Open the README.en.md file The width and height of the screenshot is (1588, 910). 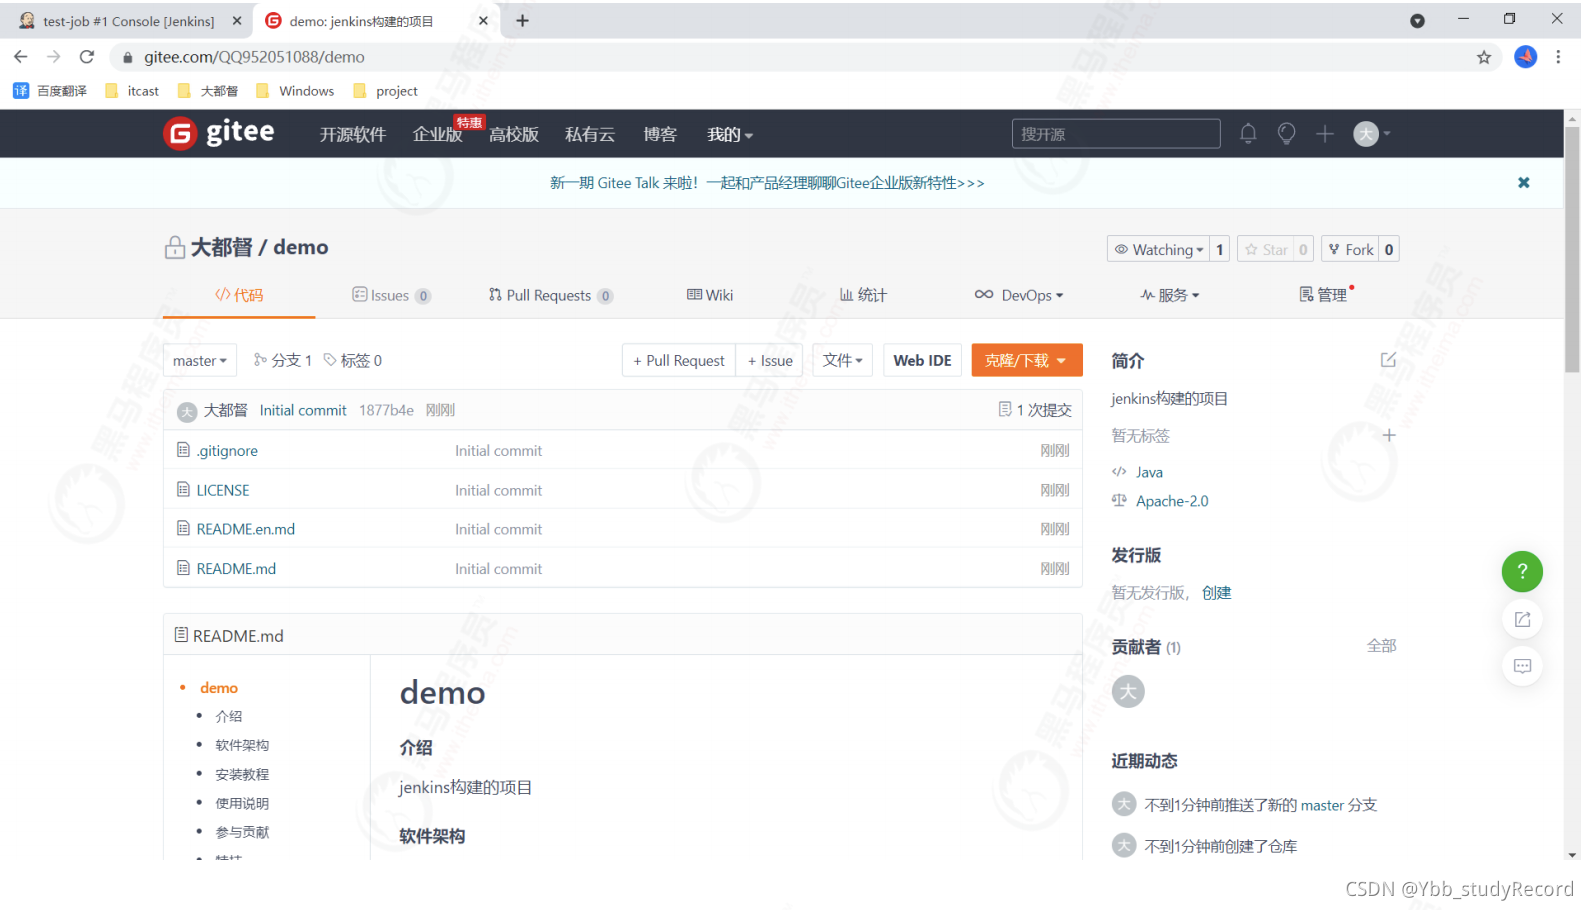(246, 529)
